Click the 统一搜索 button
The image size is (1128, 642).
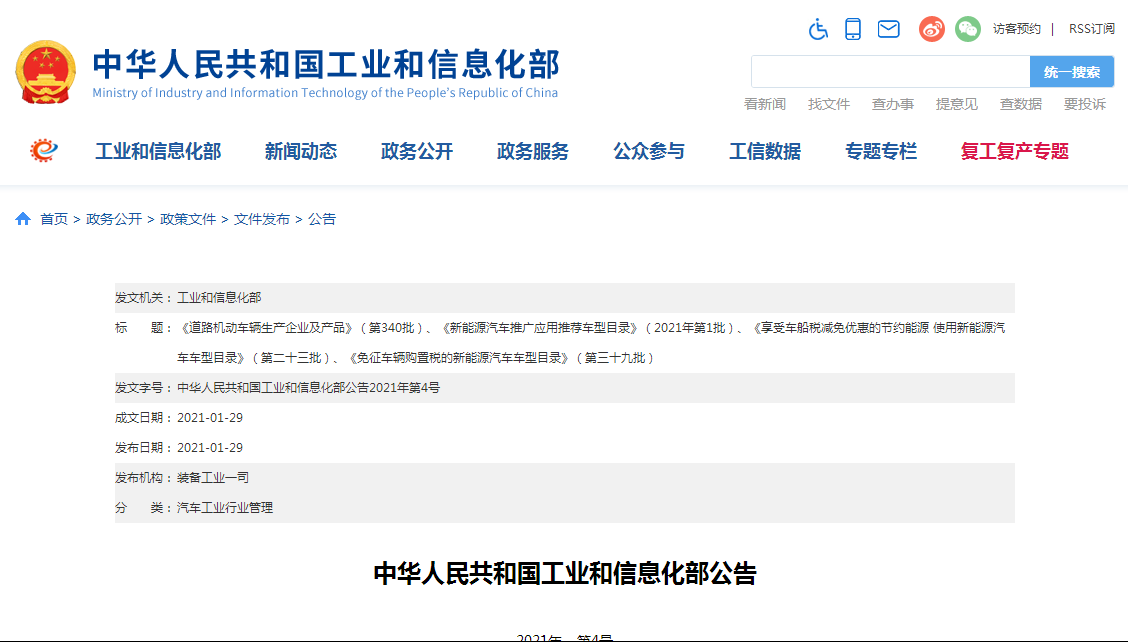pyautogui.click(x=1072, y=71)
